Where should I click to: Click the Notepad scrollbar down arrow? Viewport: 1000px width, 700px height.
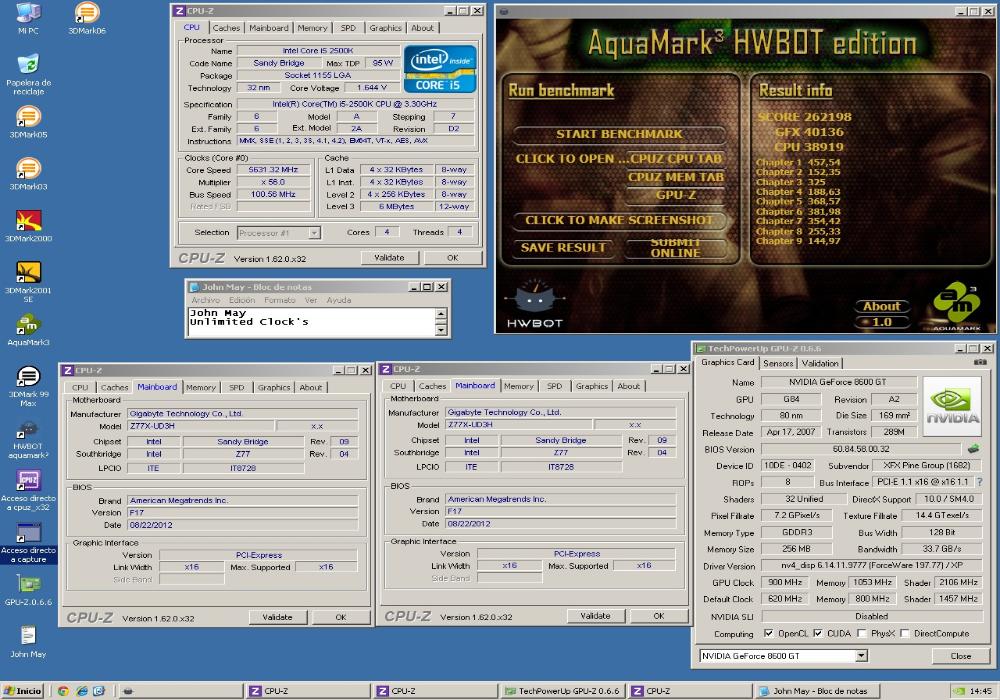coord(441,330)
